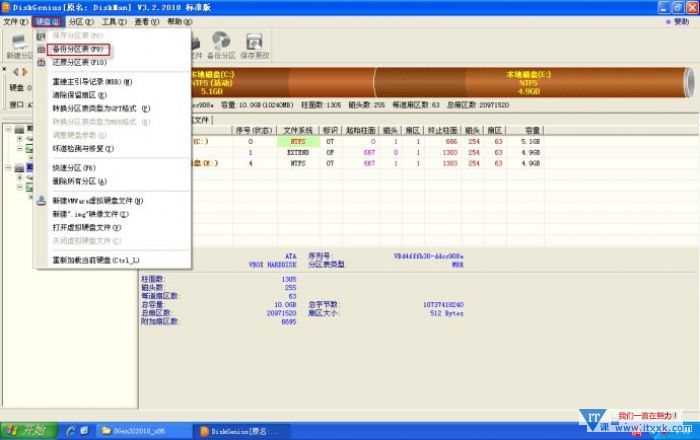Go to next disk with the orange right arrow

[x=25, y=72]
